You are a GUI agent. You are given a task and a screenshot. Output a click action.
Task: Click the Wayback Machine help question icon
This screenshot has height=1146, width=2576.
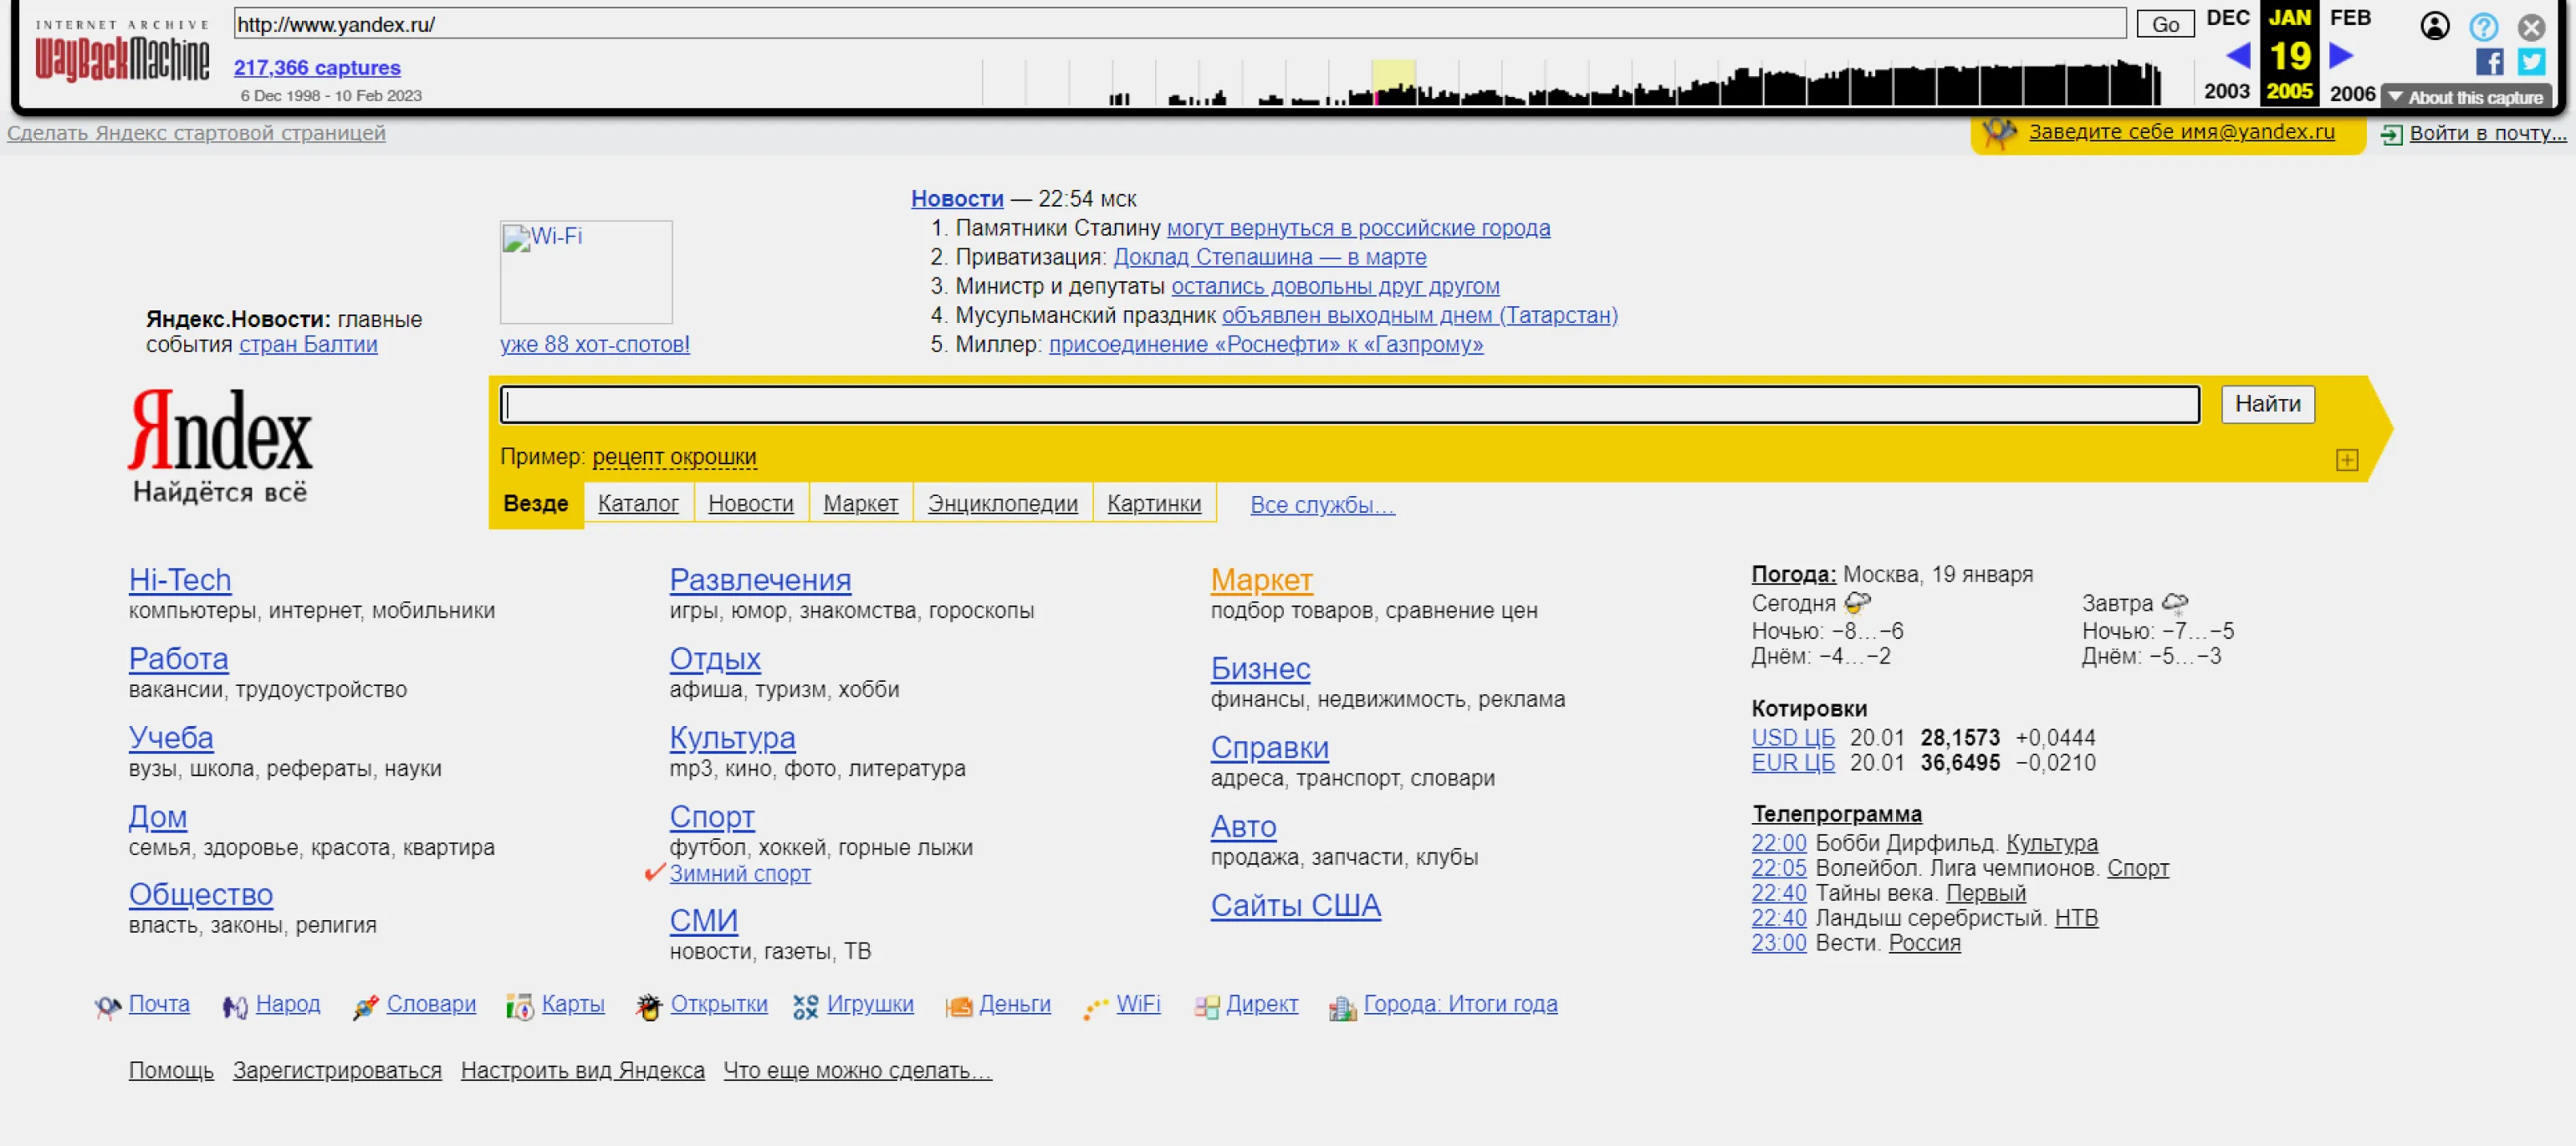(x=2483, y=26)
